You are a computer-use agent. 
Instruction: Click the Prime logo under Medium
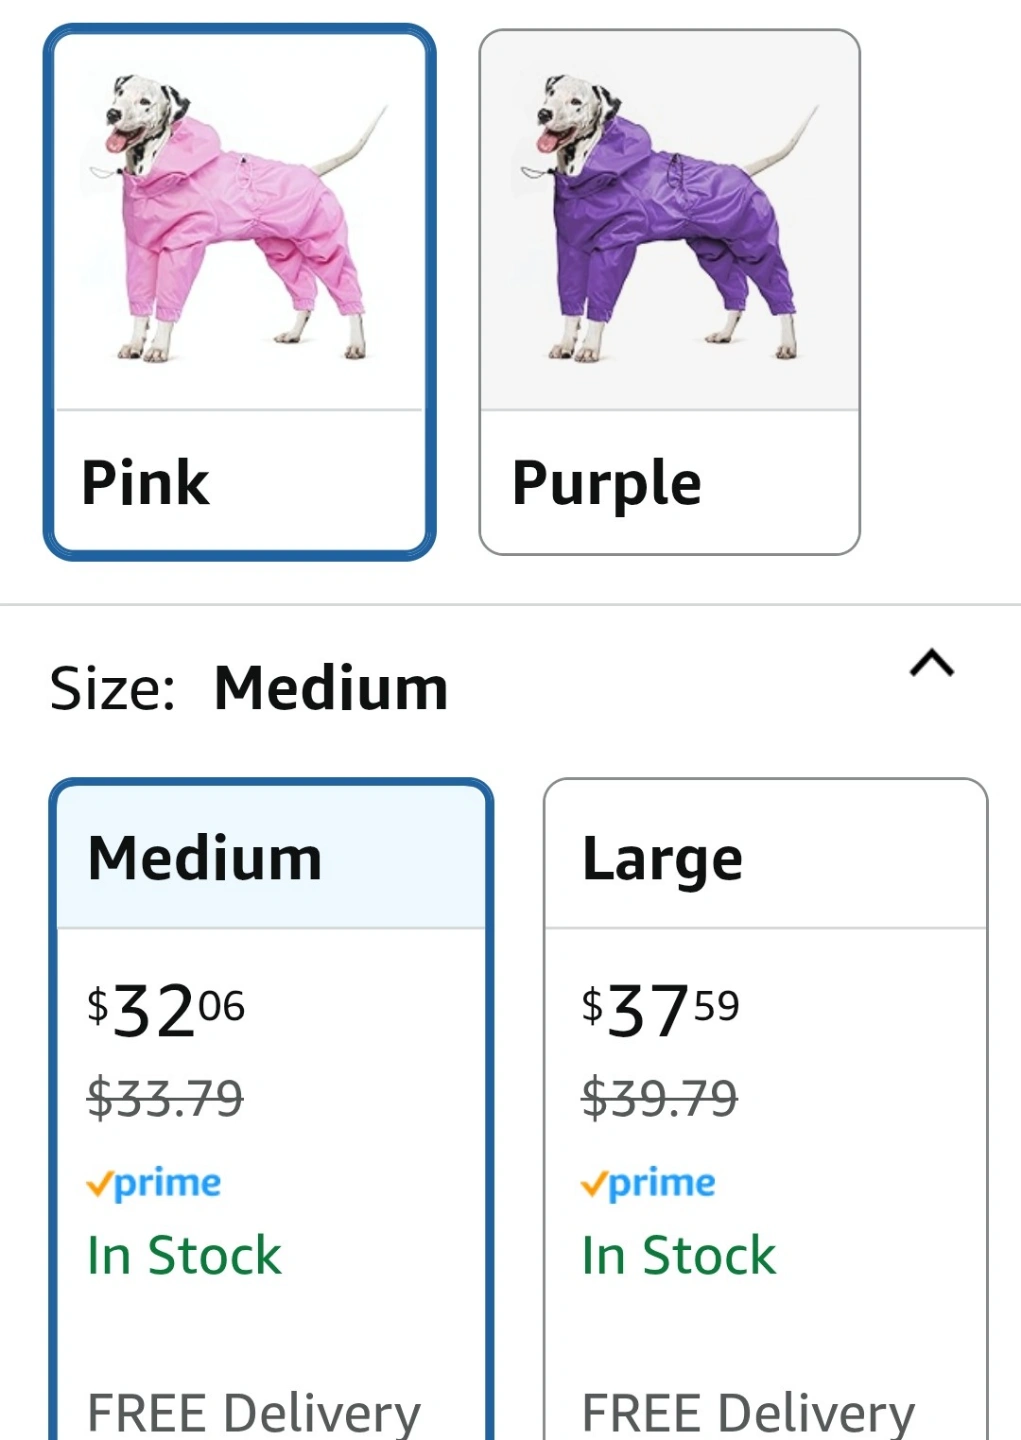(154, 1184)
